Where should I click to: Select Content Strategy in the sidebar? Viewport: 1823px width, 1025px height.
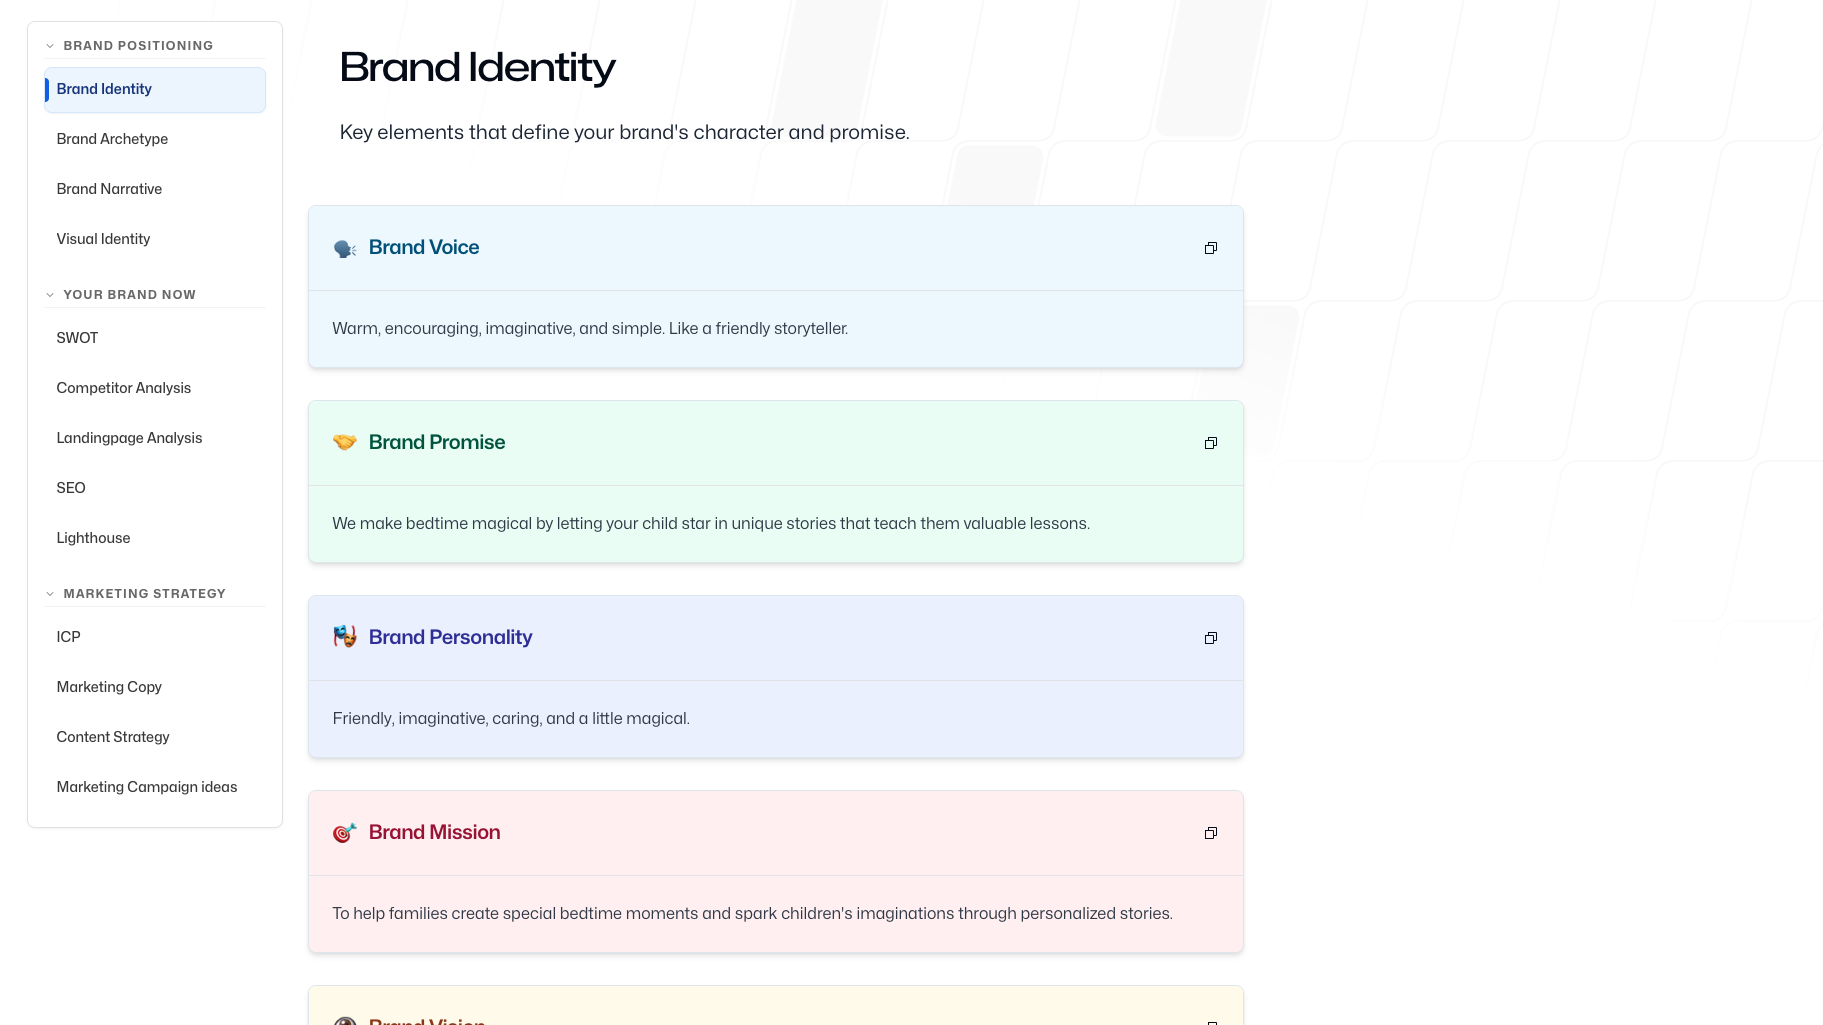tap(113, 737)
